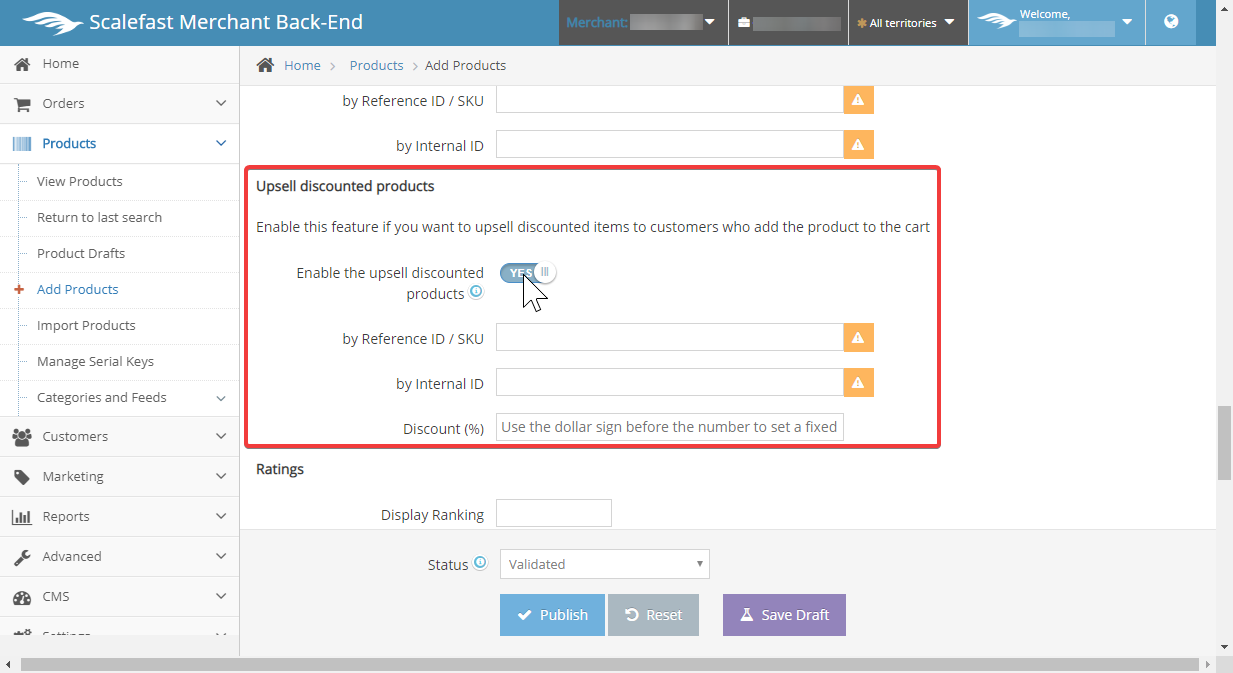Click warning icon beside upsell Internal ID field
Viewport: 1233px width, 673px height.
click(x=858, y=383)
